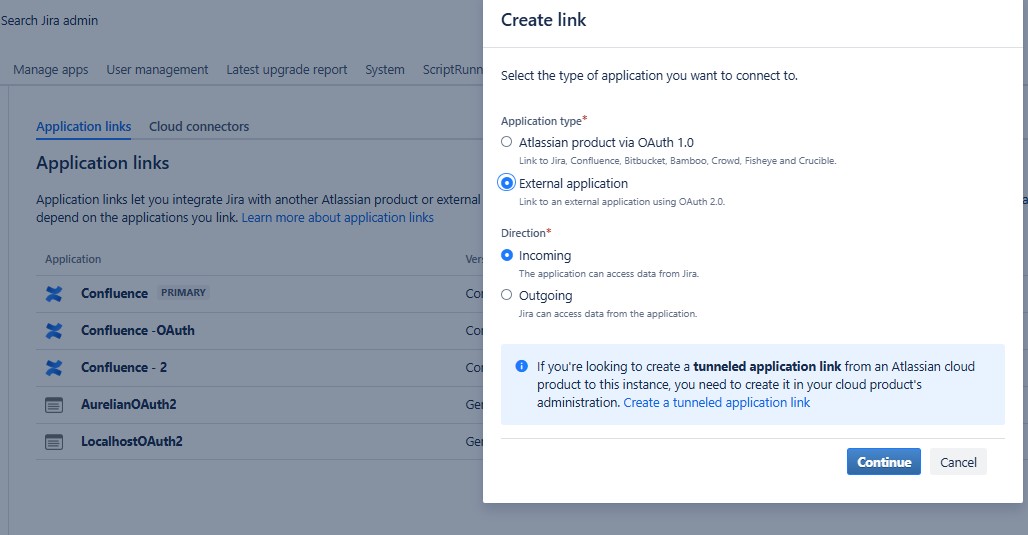This screenshot has width=1028, height=535.
Task: Click the AurelianOAuth2 generic application icon
Action: 54,405
